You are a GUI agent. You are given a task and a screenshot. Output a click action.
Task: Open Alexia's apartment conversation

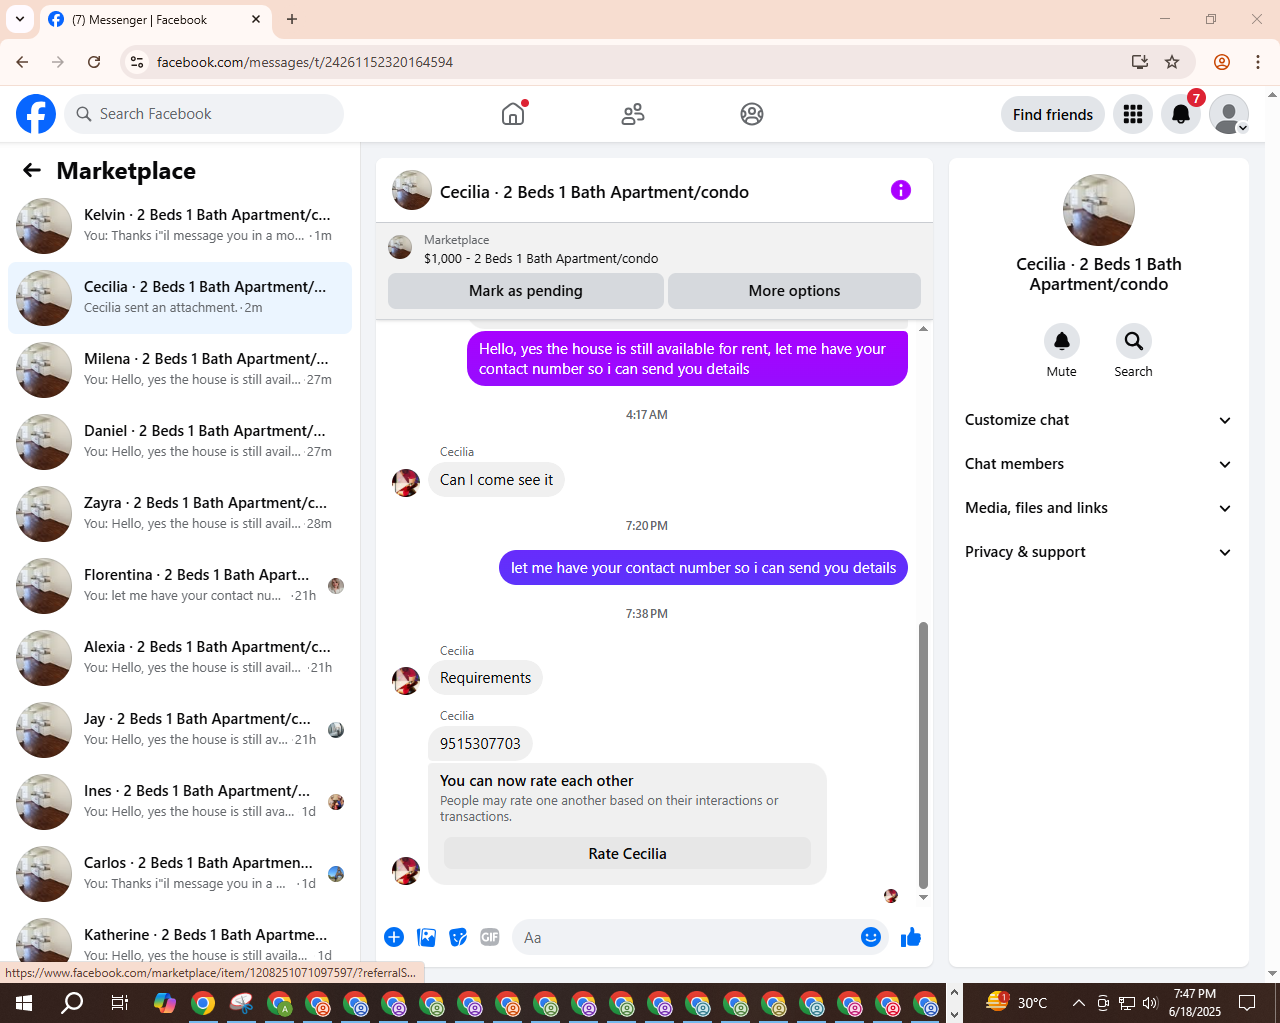(180, 658)
